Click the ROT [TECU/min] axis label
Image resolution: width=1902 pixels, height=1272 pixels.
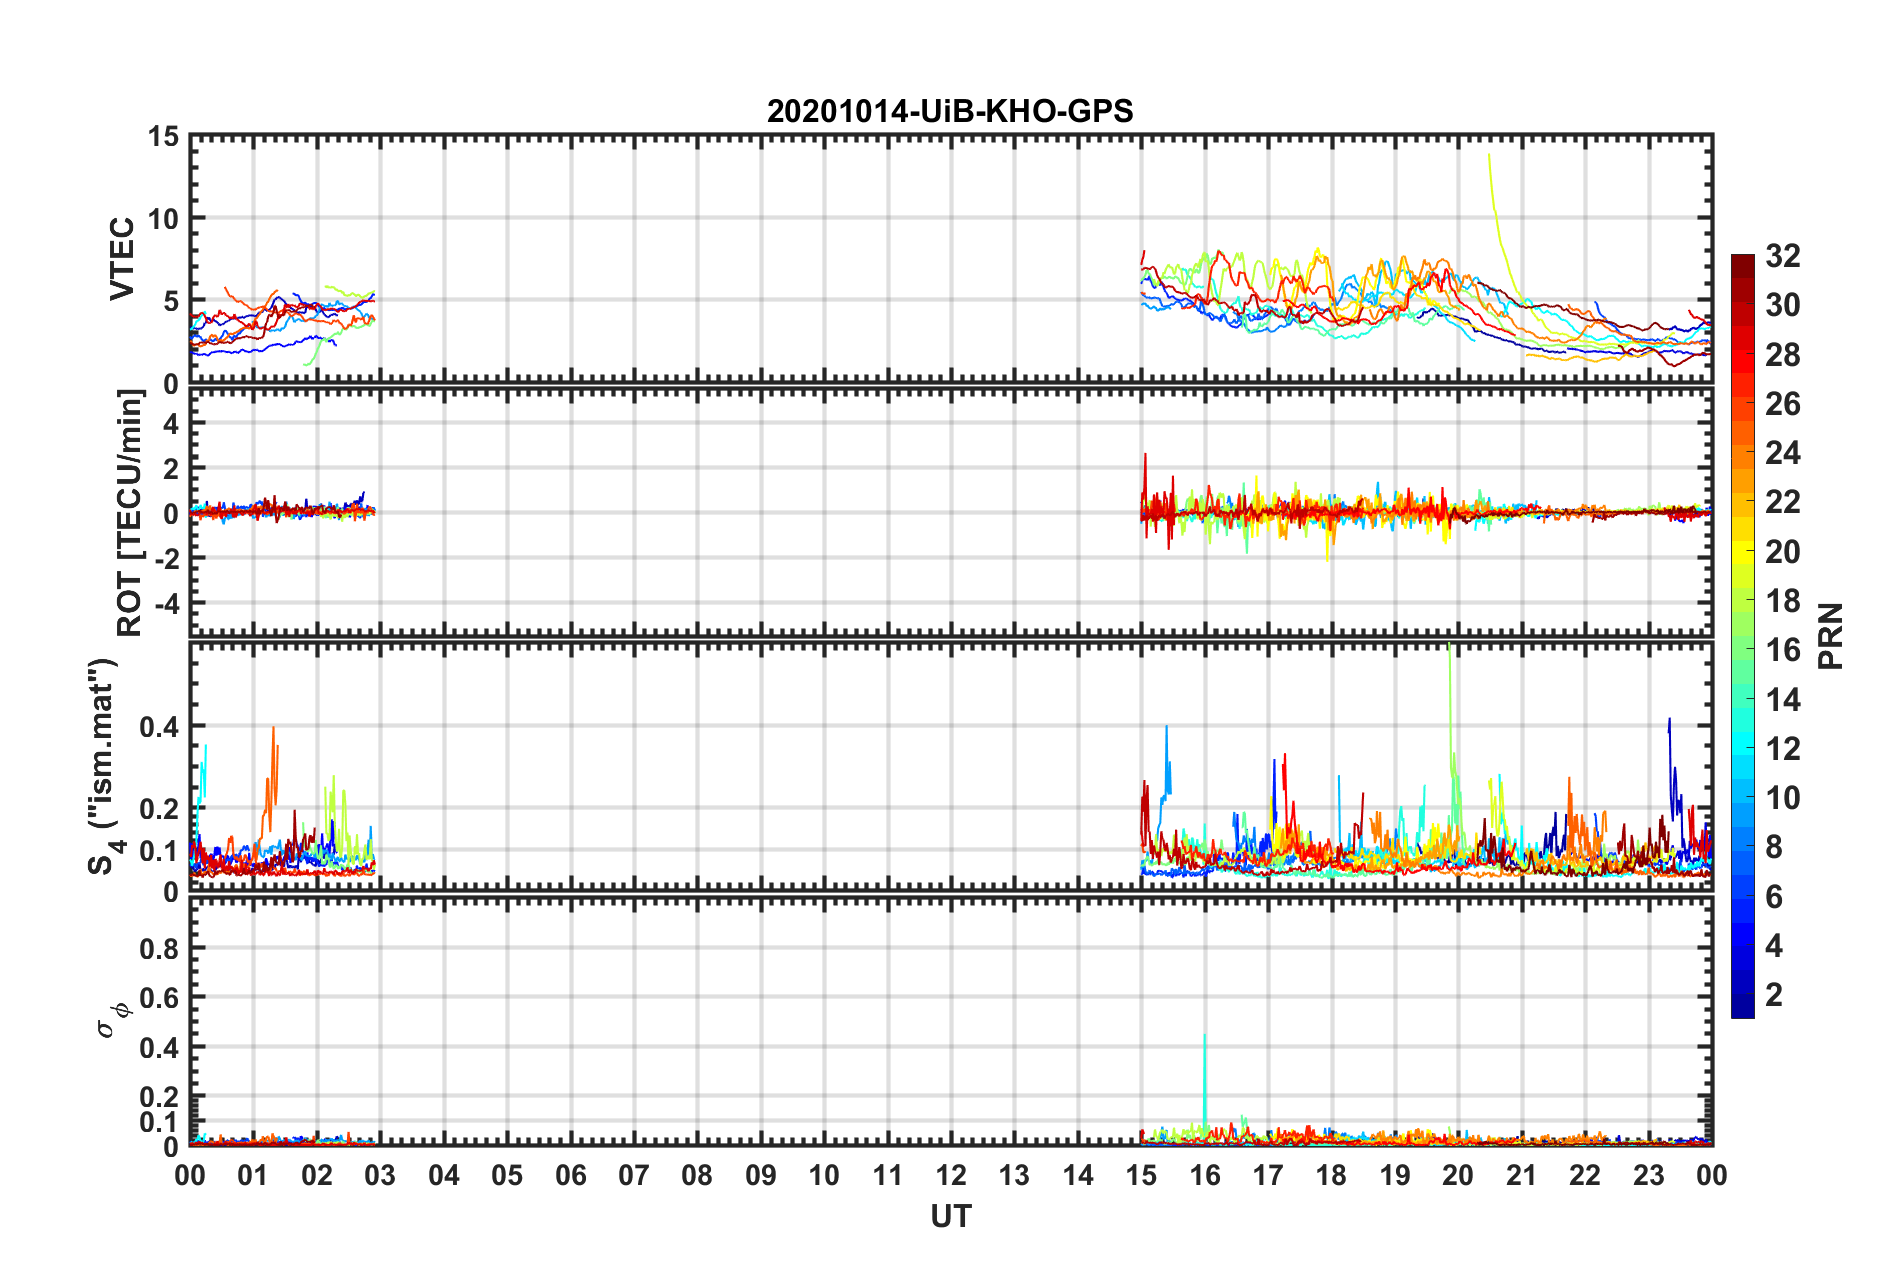point(130,513)
